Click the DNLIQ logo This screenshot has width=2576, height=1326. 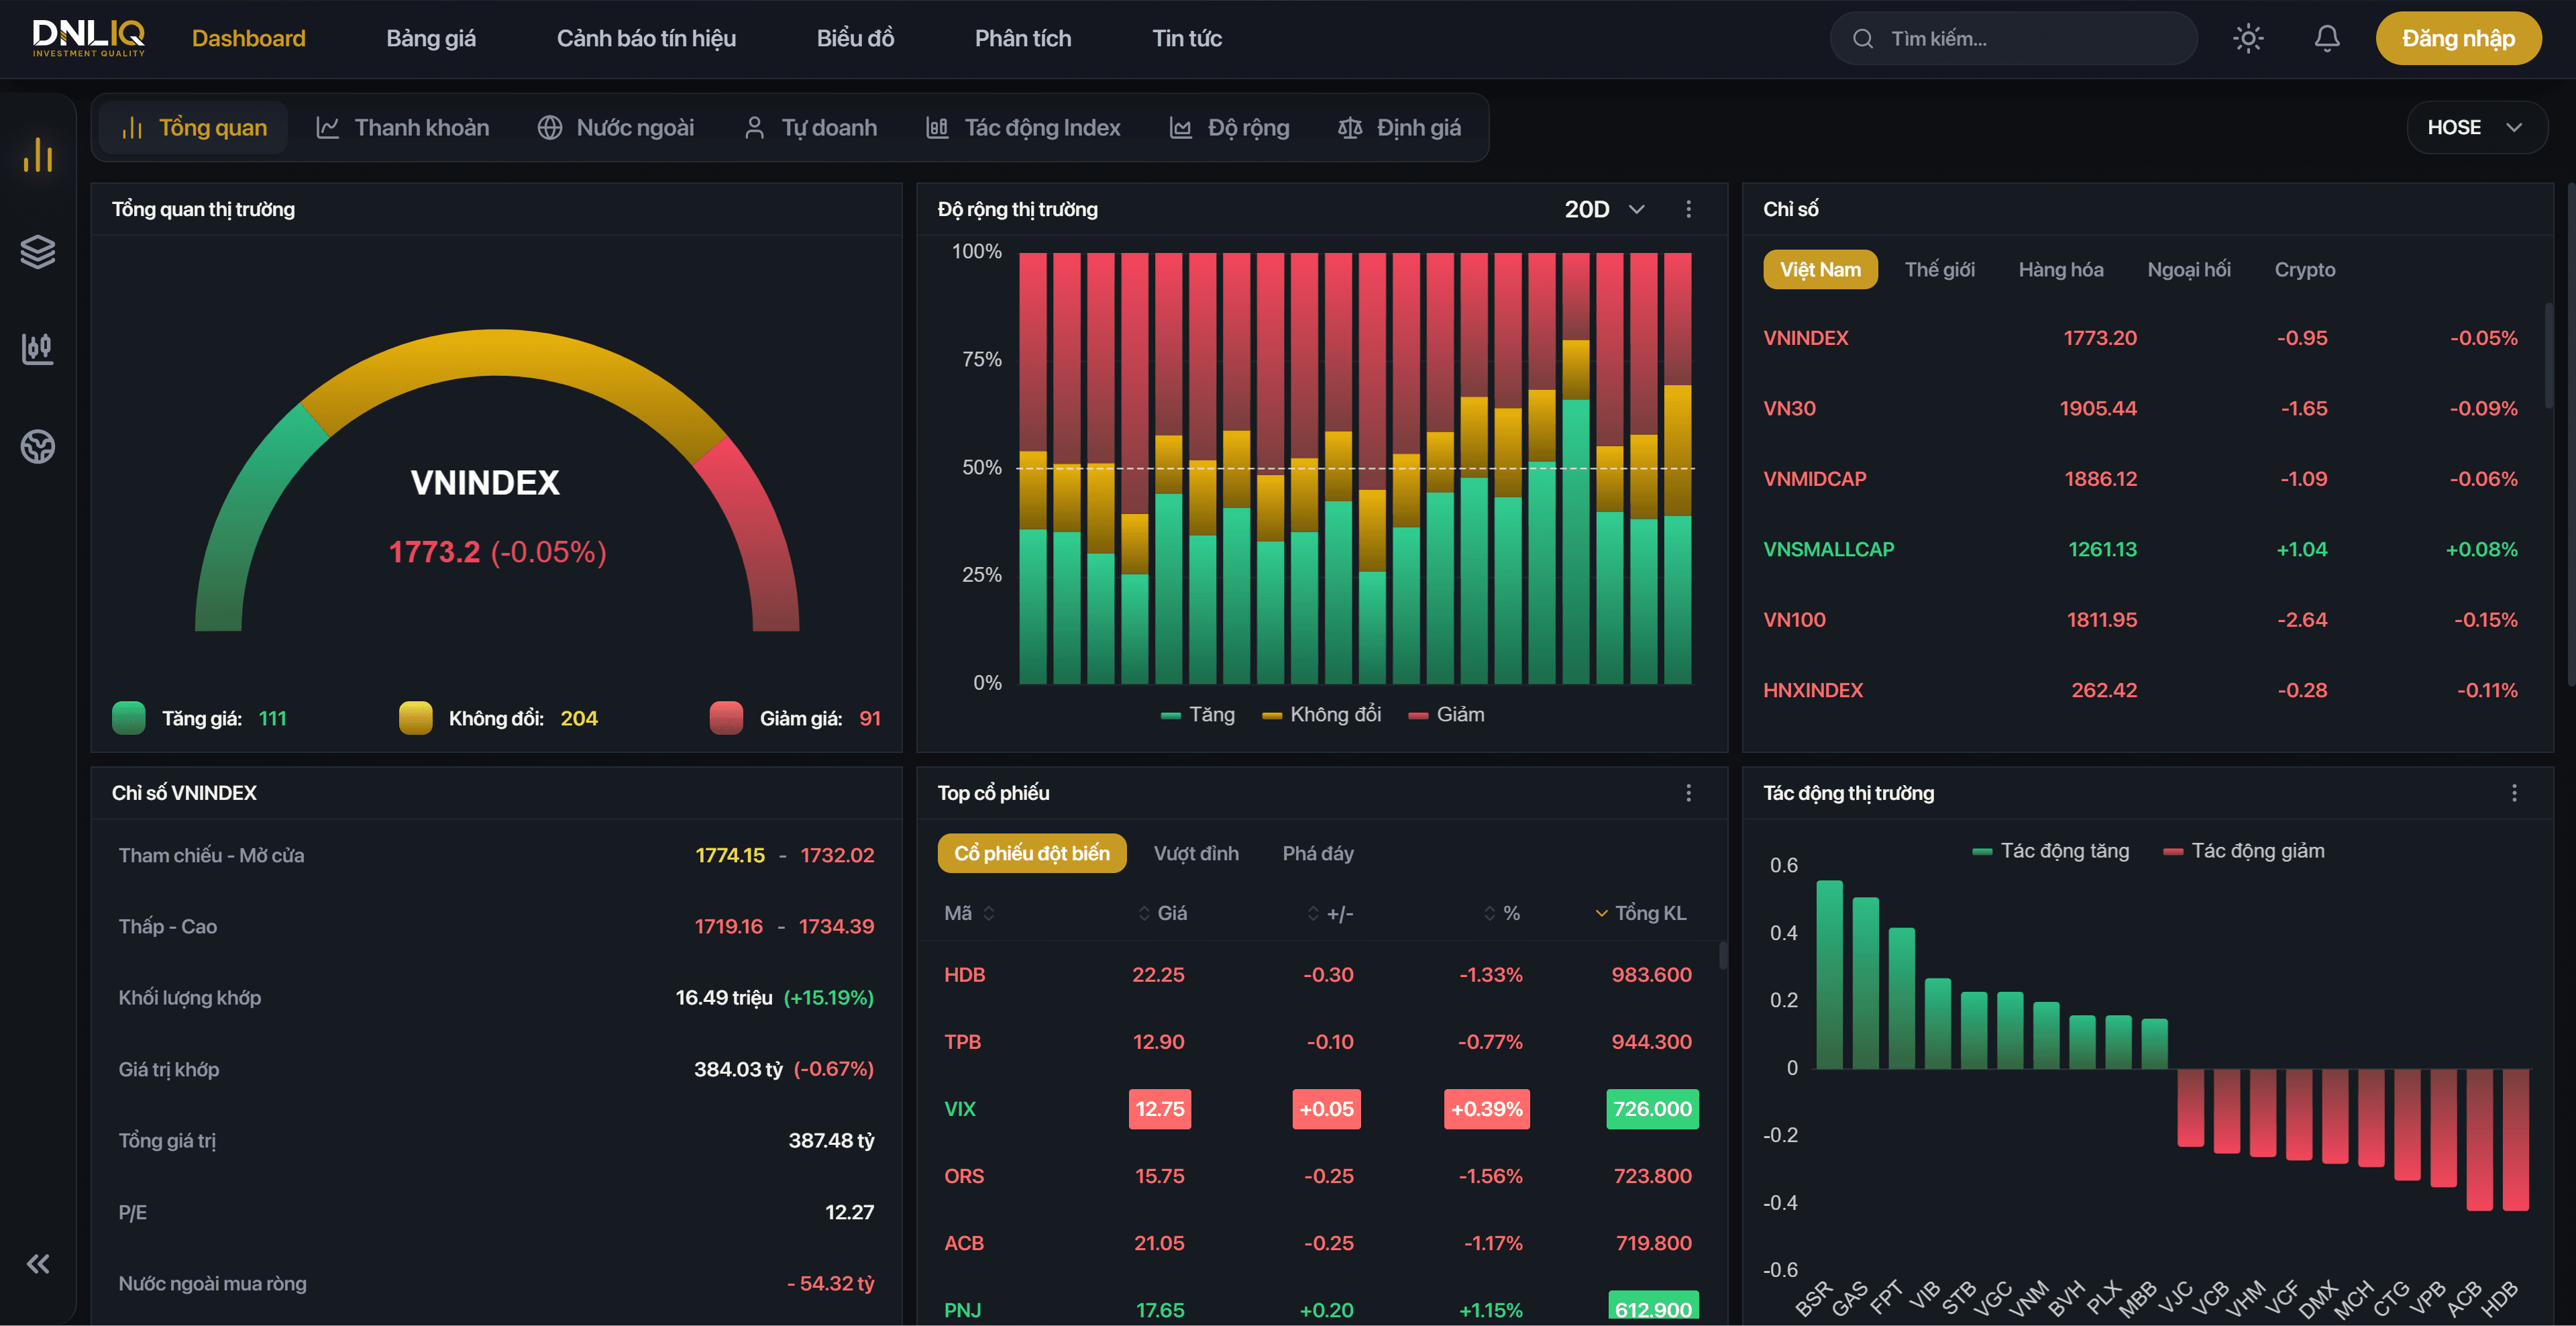tap(89, 38)
